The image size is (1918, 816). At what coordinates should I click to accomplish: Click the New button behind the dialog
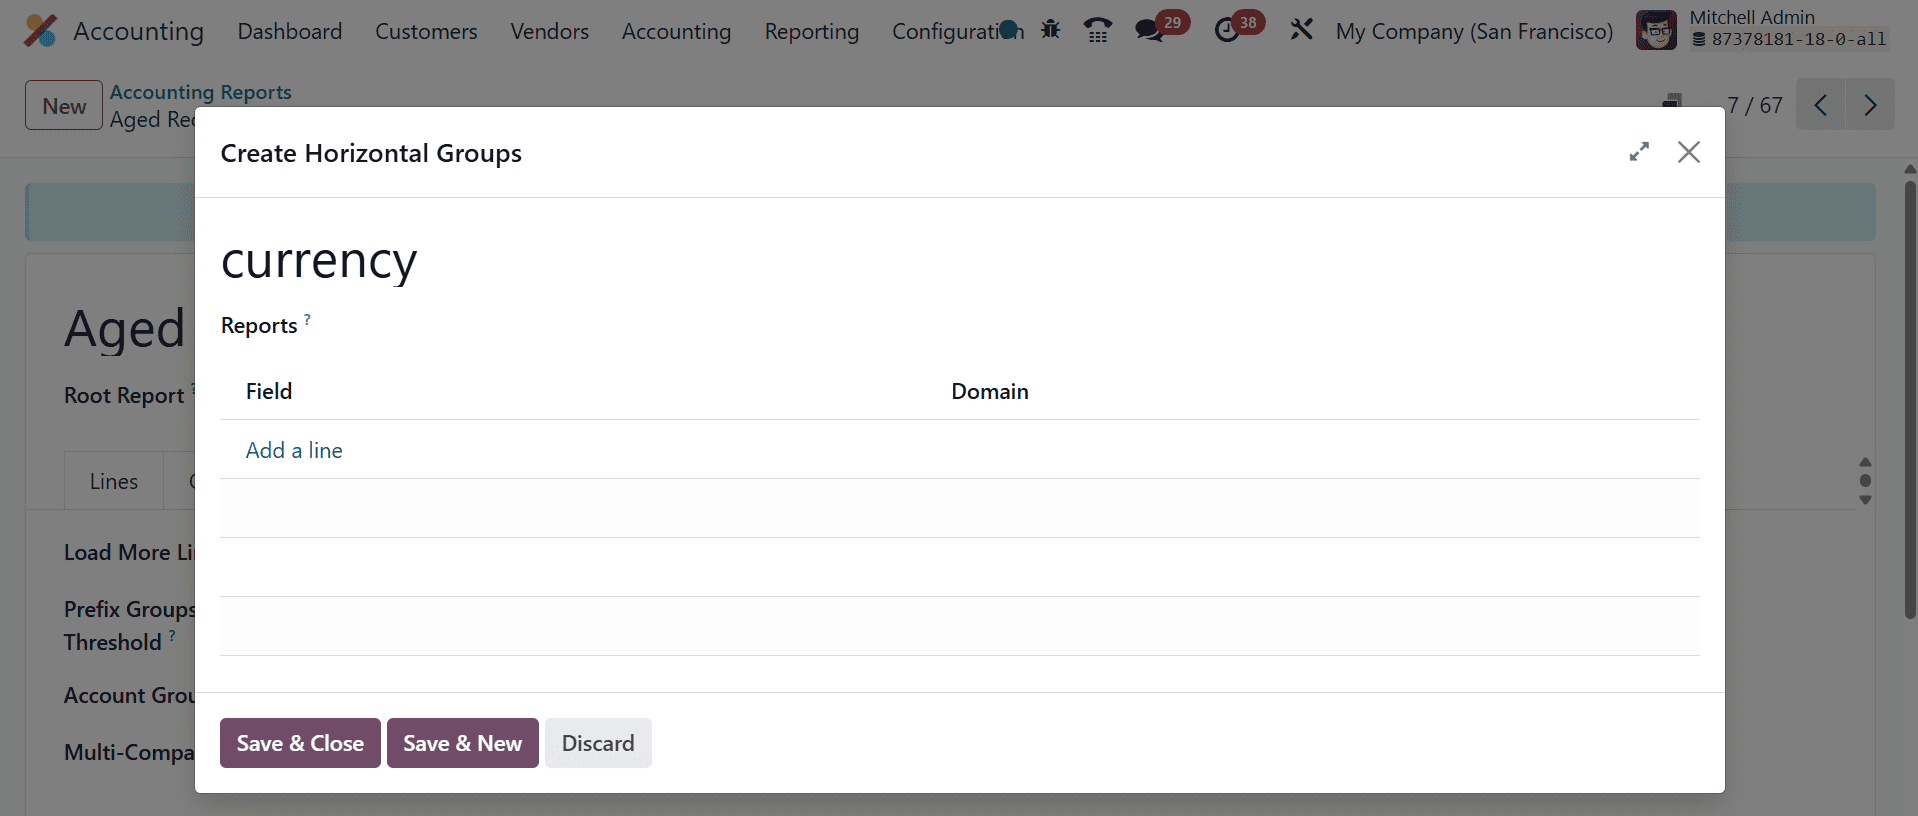point(64,105)
